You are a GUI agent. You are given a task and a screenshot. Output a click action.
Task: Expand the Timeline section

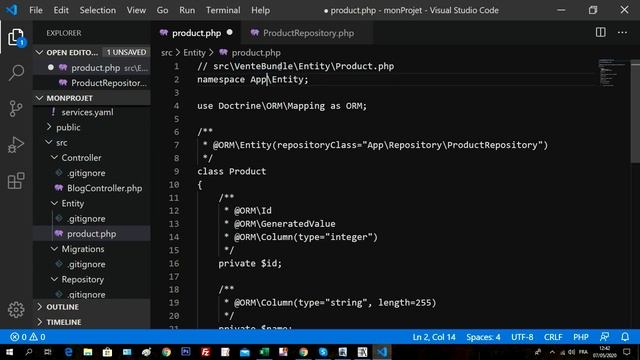pyautogui.click(x=92, y=322)
